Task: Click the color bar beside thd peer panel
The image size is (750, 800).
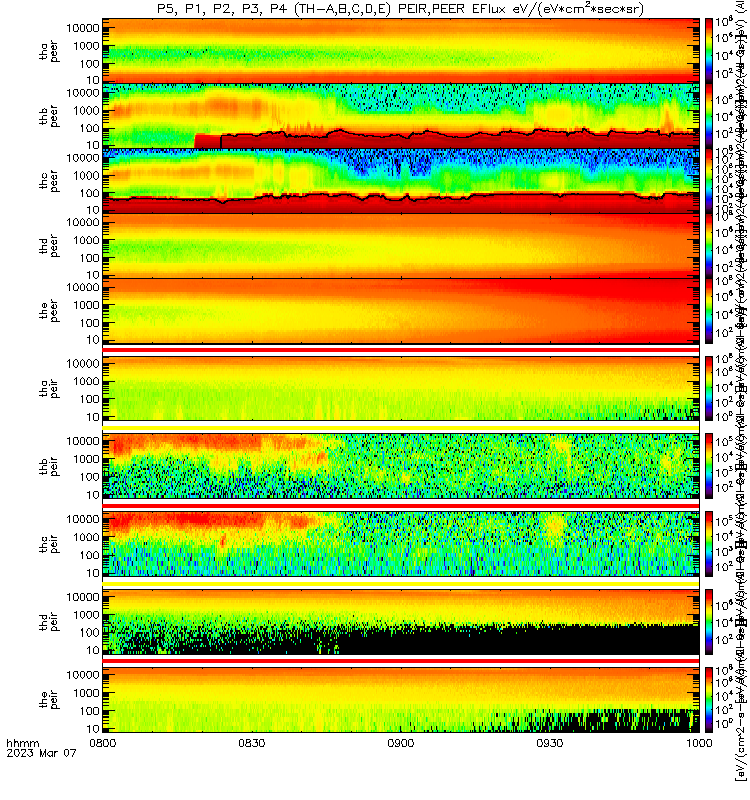Action: (709, 246)
